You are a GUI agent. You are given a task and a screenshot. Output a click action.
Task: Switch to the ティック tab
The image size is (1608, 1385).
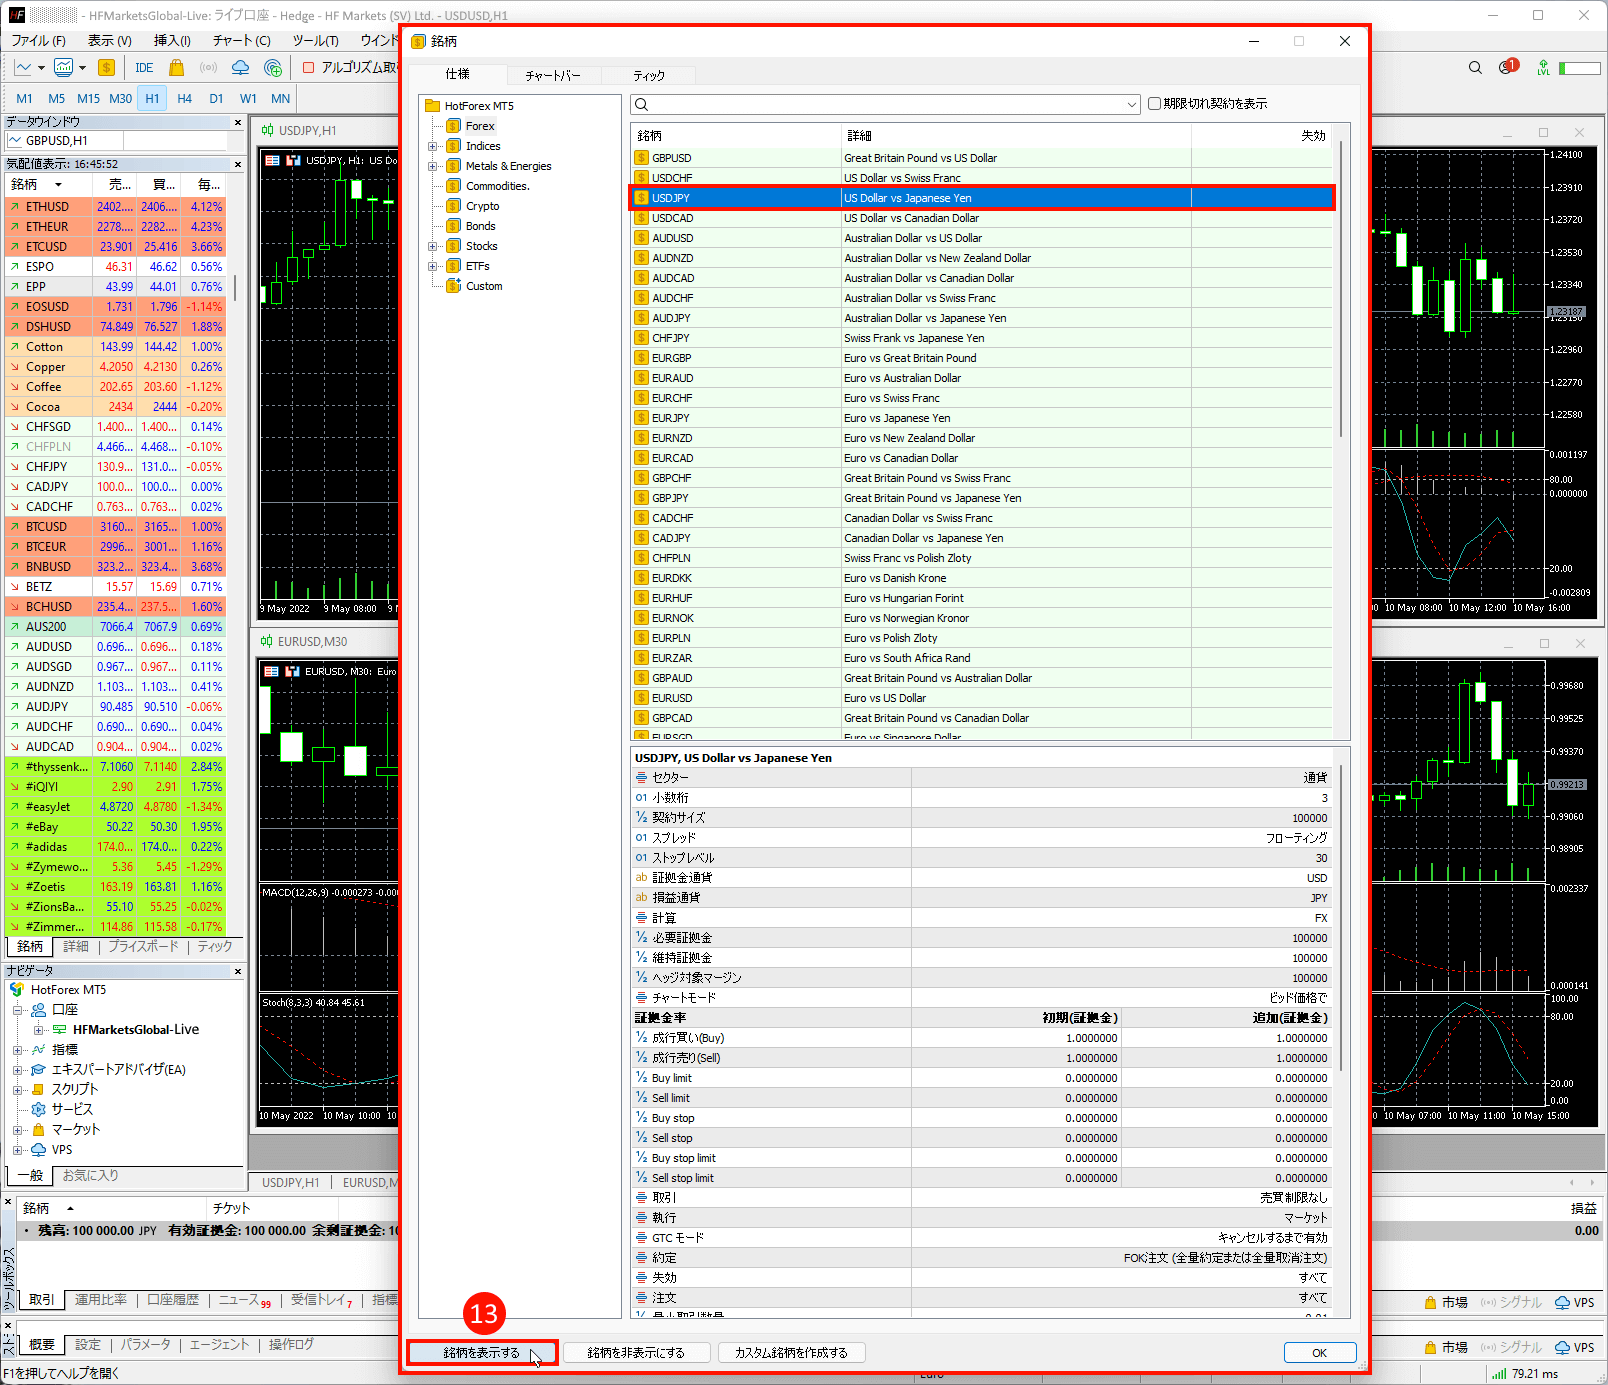[x=648, y=76]
